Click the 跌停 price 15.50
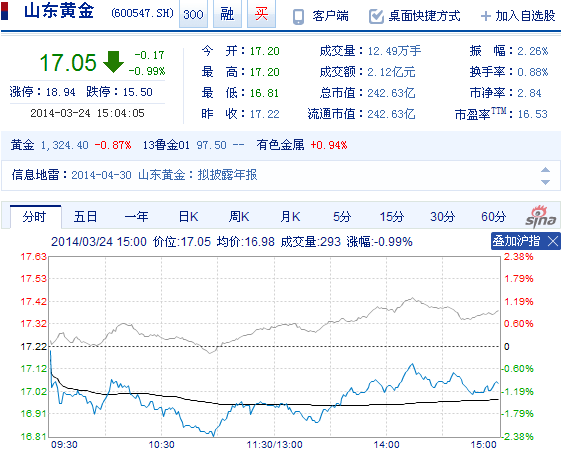This screenshot has width=561, height=449. pyautogui.click(x=138, y=92)
